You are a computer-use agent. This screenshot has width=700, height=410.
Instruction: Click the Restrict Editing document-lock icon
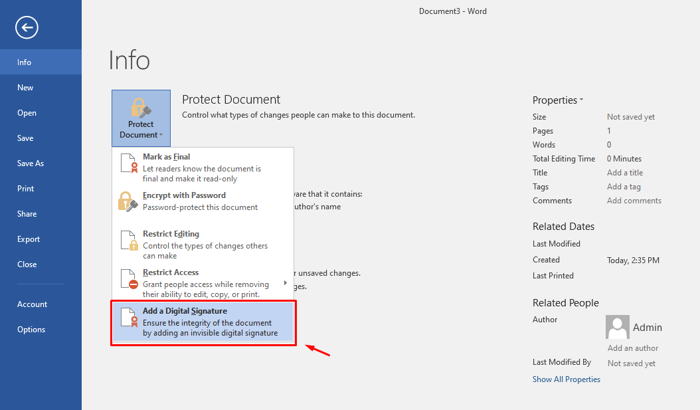[129, 240]
